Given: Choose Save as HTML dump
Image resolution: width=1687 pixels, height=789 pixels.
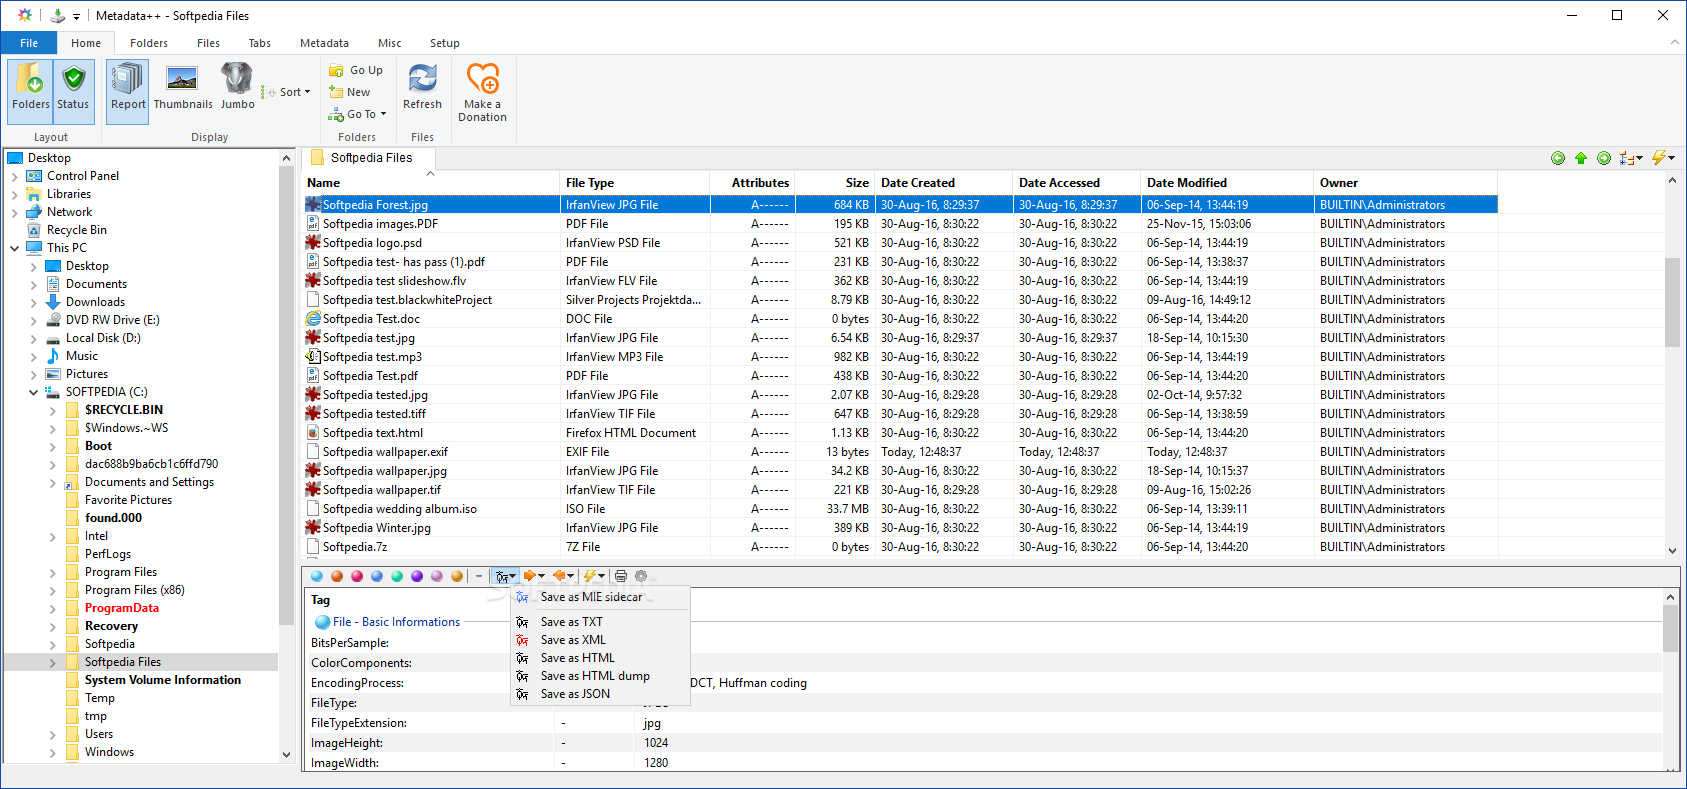Looking at the screenshot, I should pos(600,676).
